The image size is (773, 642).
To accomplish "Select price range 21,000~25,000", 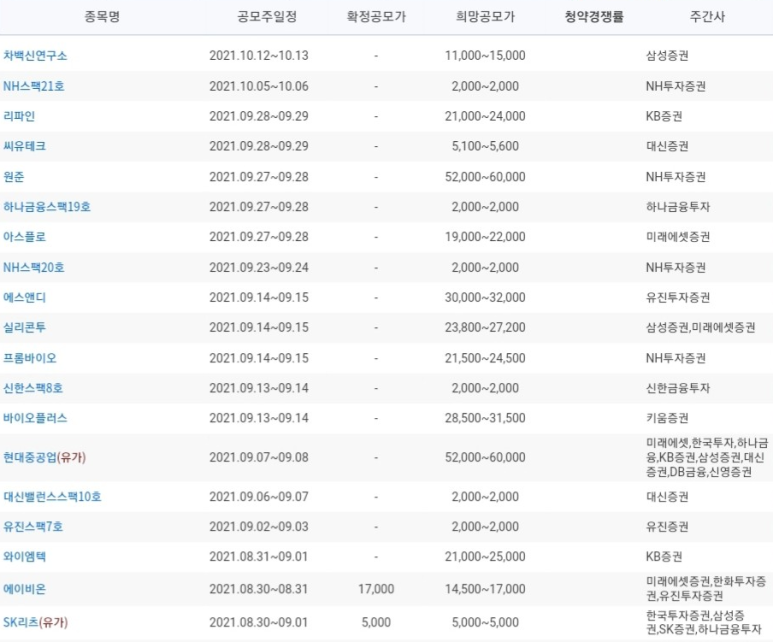I will coord(485,557).
